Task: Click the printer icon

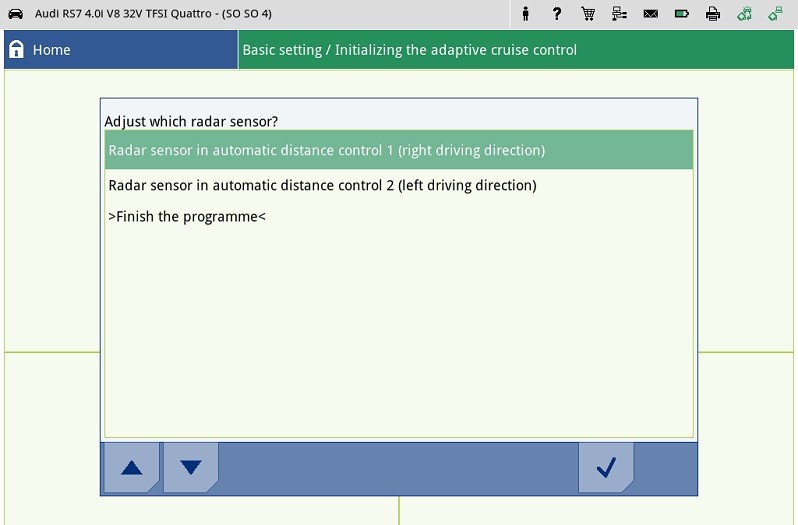Action: click(712, 14)
